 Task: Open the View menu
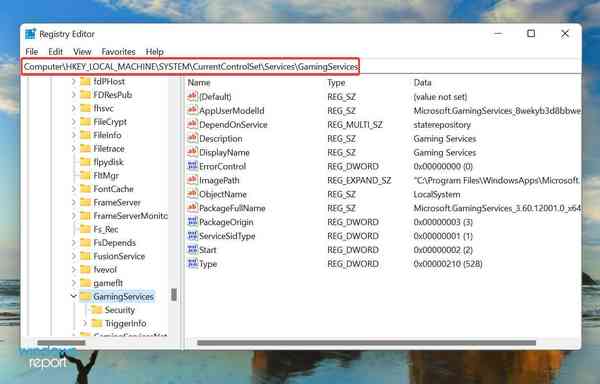click(82, 52)
